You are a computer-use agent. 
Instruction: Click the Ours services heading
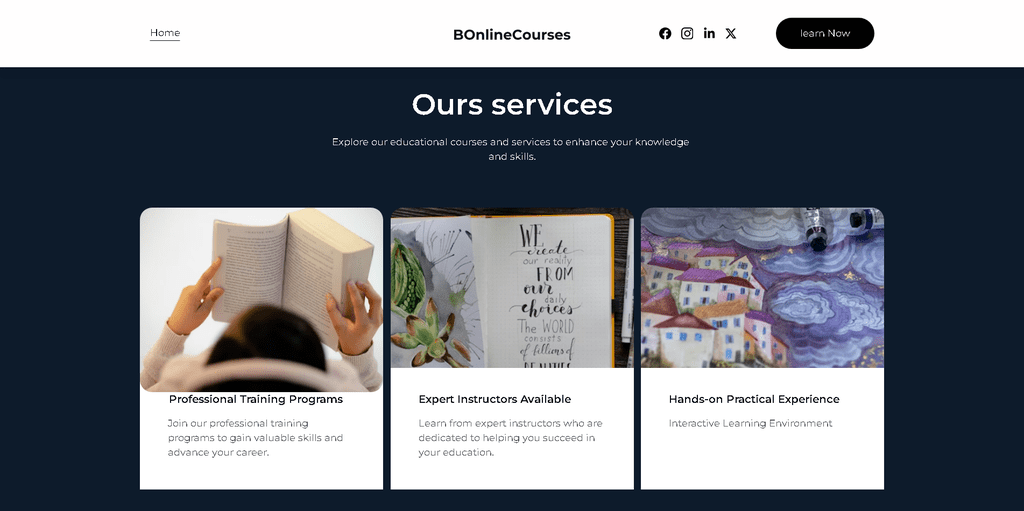[512, 104]
